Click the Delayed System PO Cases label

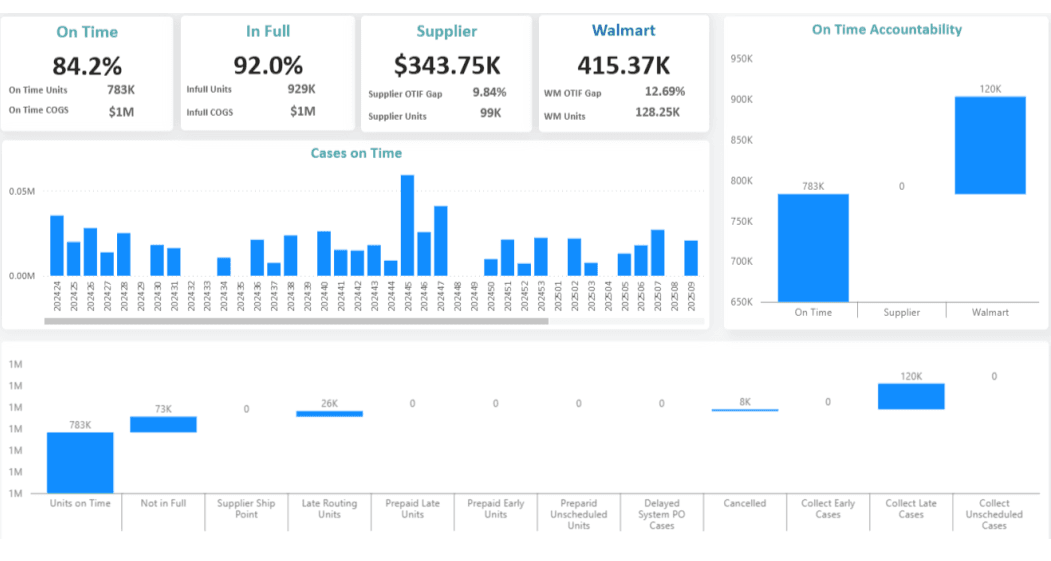tap(662, 514)
